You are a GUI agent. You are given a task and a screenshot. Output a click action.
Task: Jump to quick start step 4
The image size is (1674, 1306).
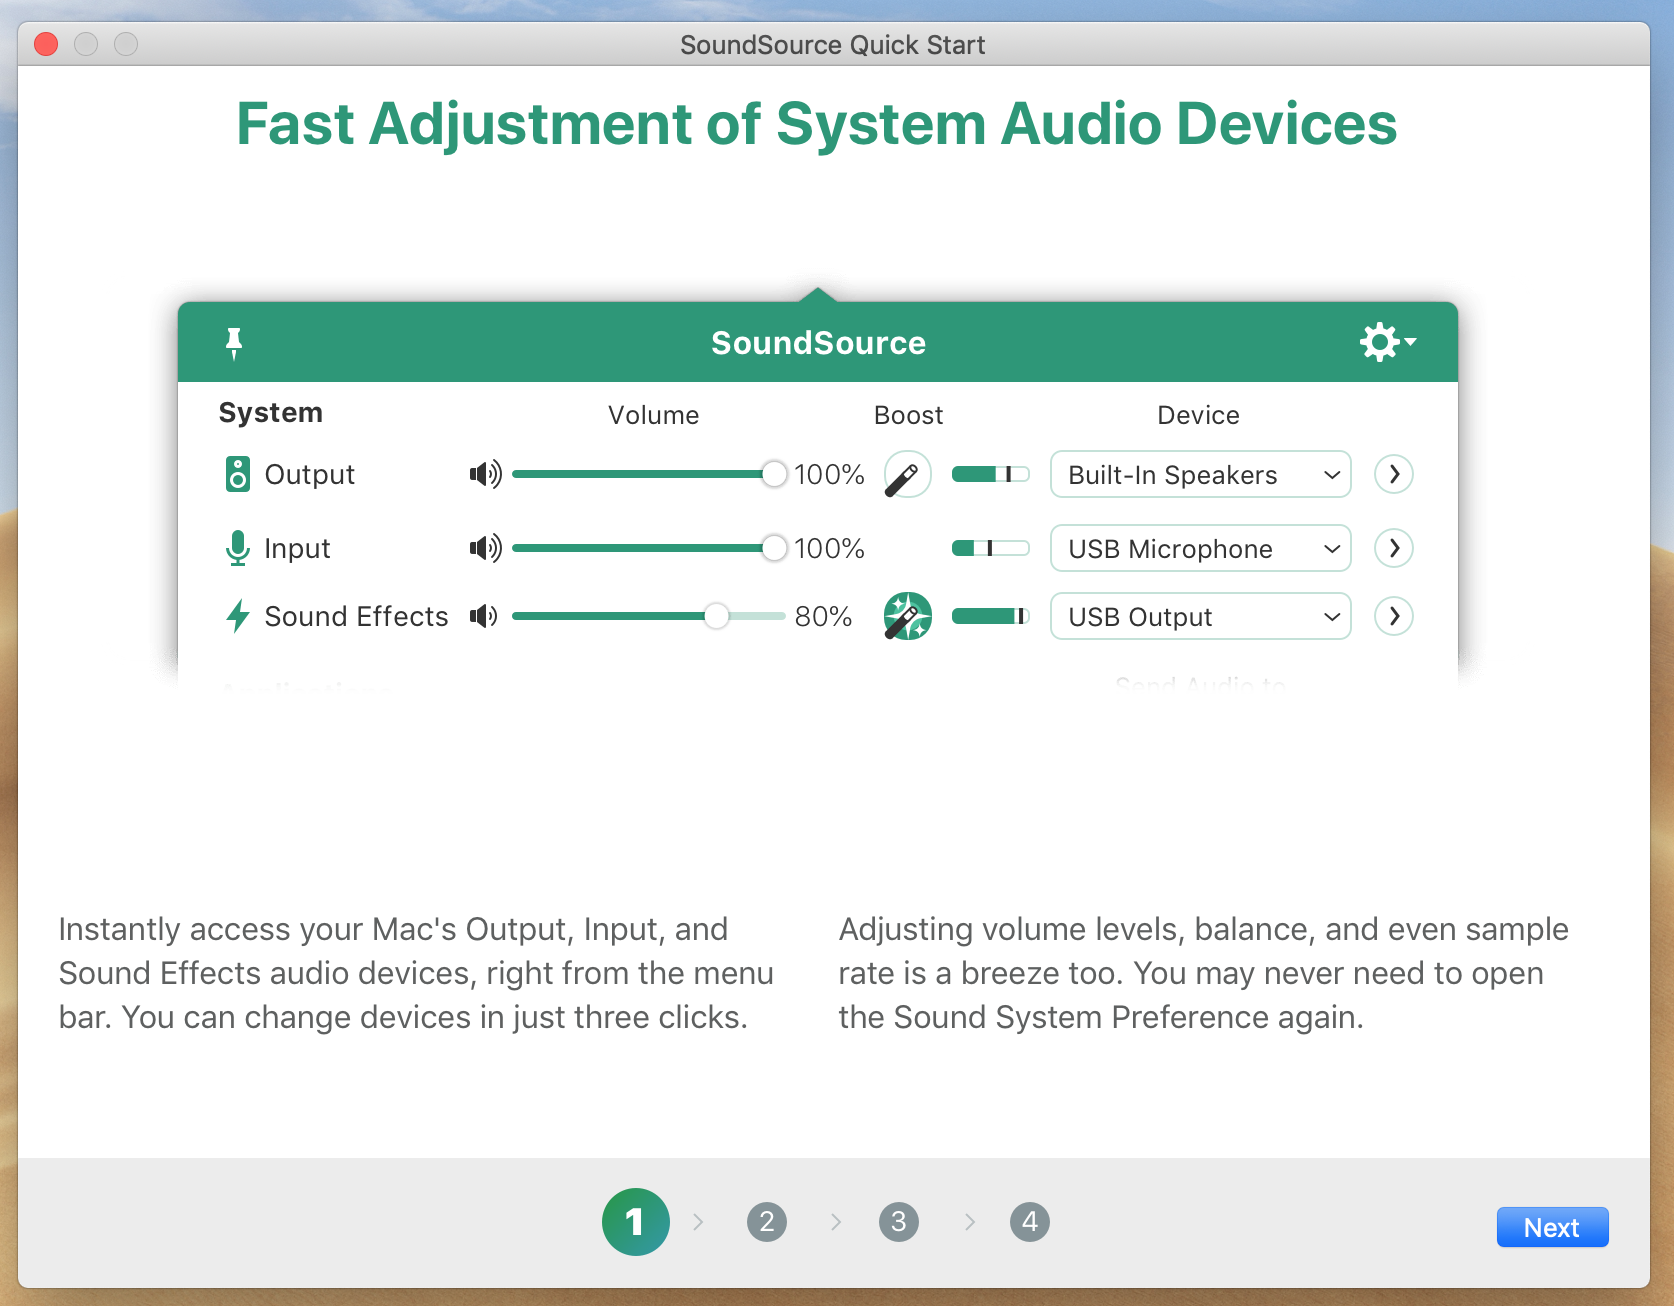tap(1030, 1222)
